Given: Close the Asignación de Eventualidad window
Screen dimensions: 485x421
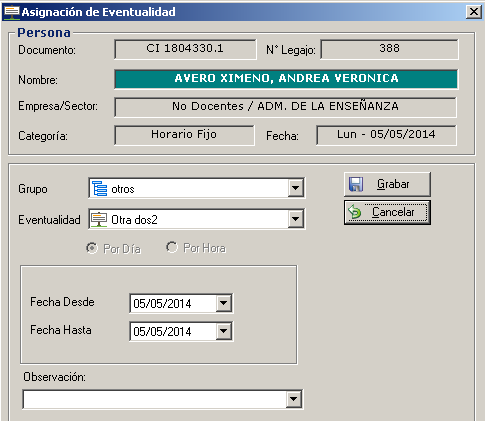Looking at the screenshot, I should [x=473, y=12].
